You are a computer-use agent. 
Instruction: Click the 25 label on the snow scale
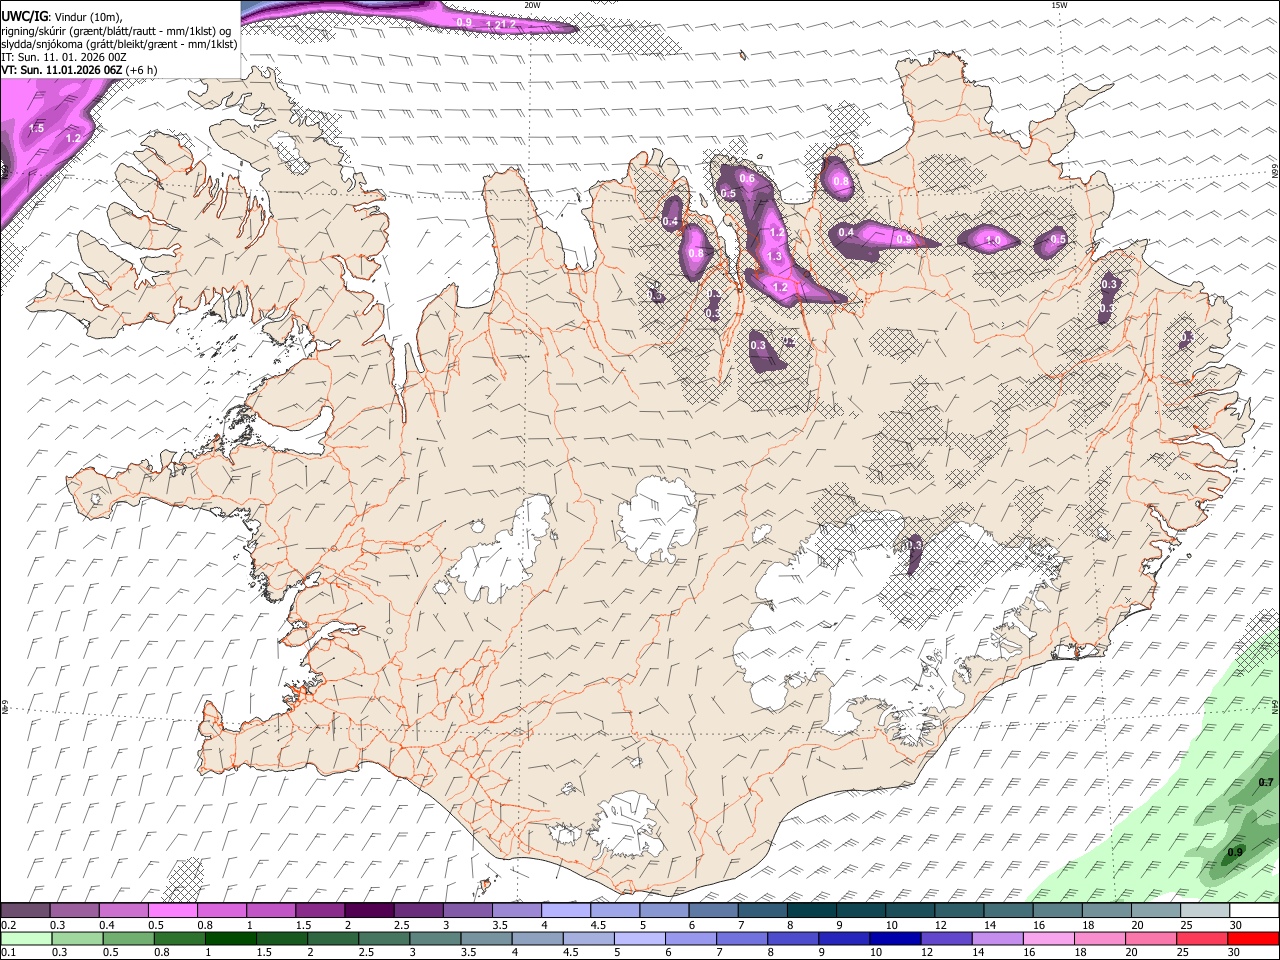[1186, 925]
